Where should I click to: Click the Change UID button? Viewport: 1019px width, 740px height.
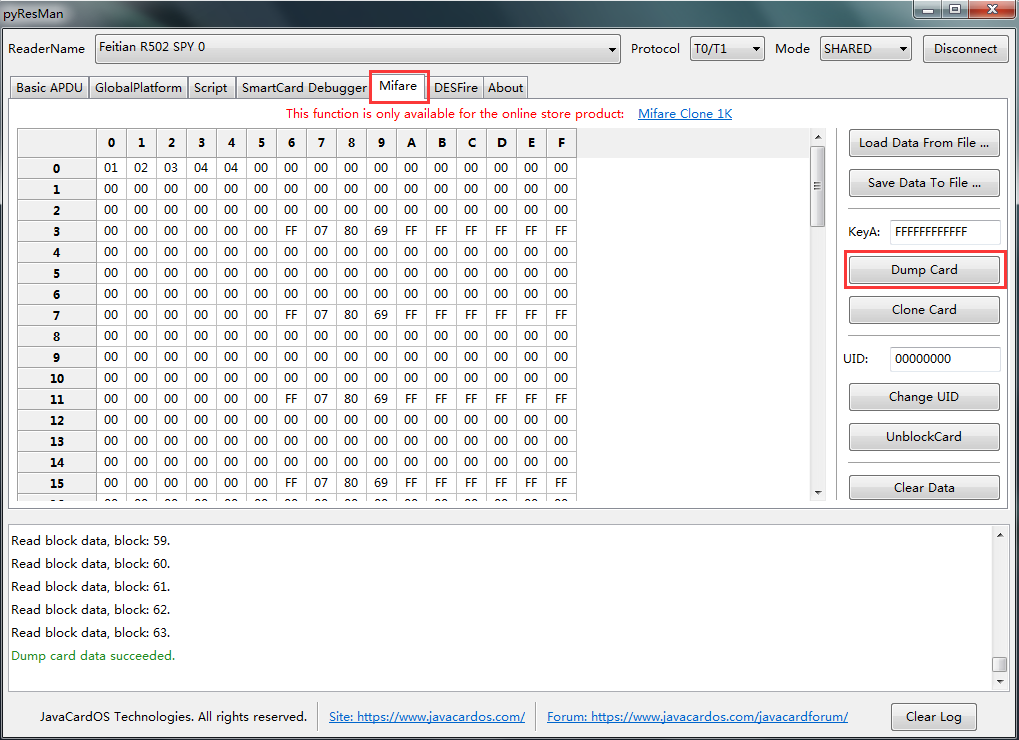924,397
